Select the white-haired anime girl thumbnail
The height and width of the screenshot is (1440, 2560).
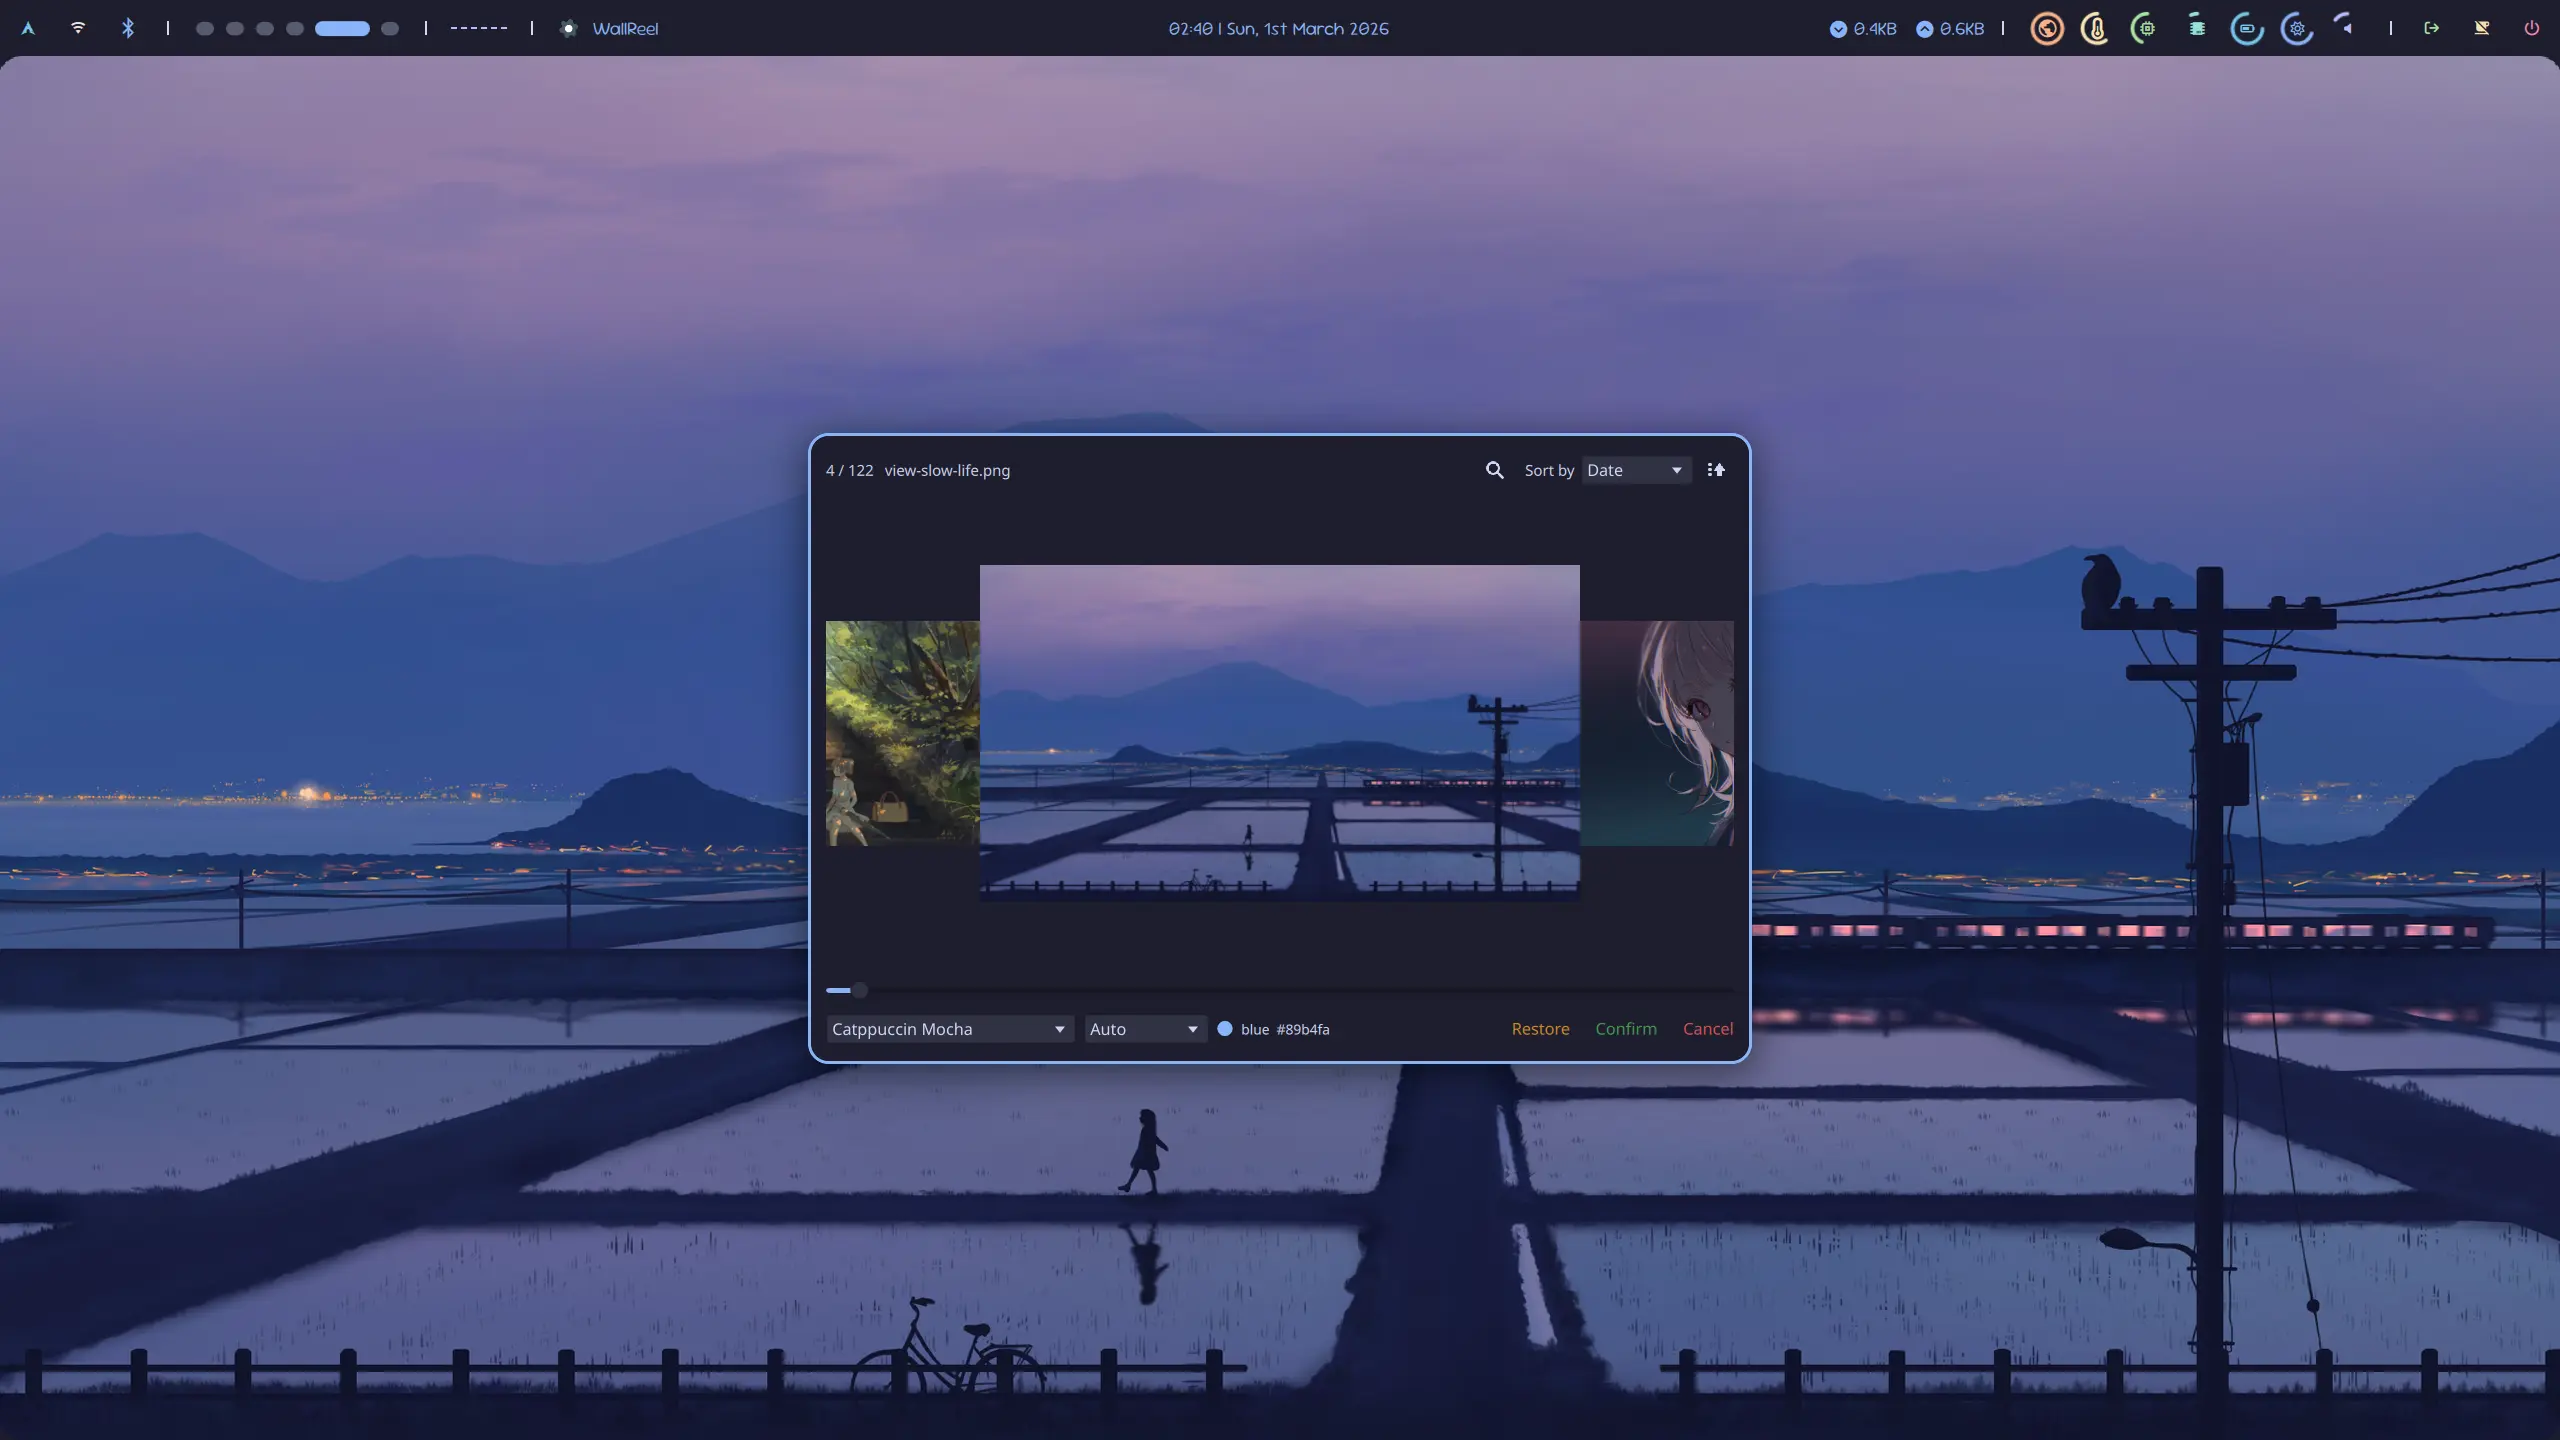pos(1657,733)
